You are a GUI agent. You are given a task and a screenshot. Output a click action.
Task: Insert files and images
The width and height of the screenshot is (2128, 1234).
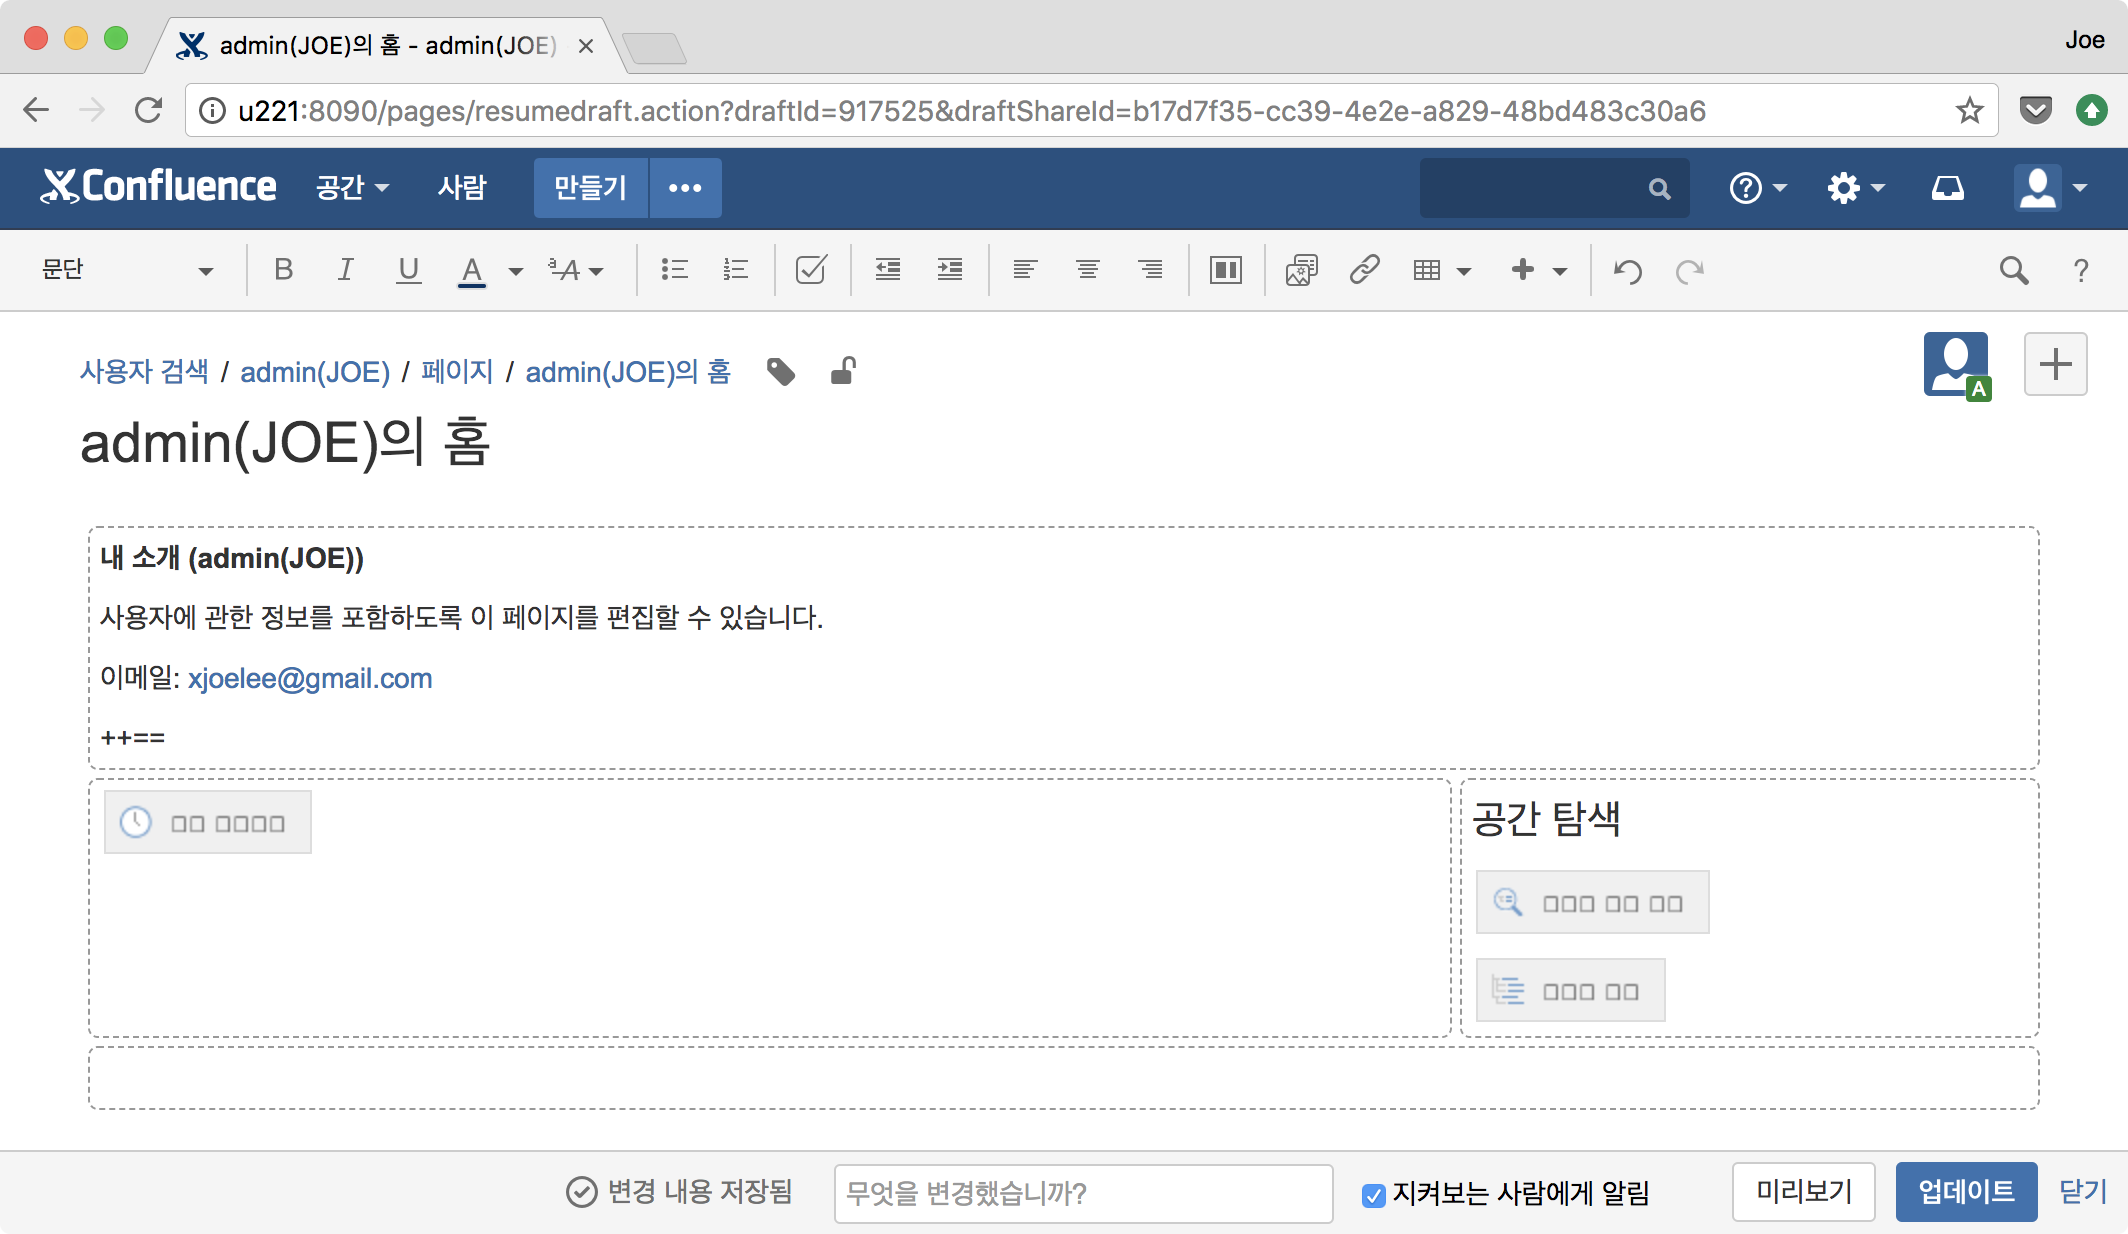pos(1302,270)
